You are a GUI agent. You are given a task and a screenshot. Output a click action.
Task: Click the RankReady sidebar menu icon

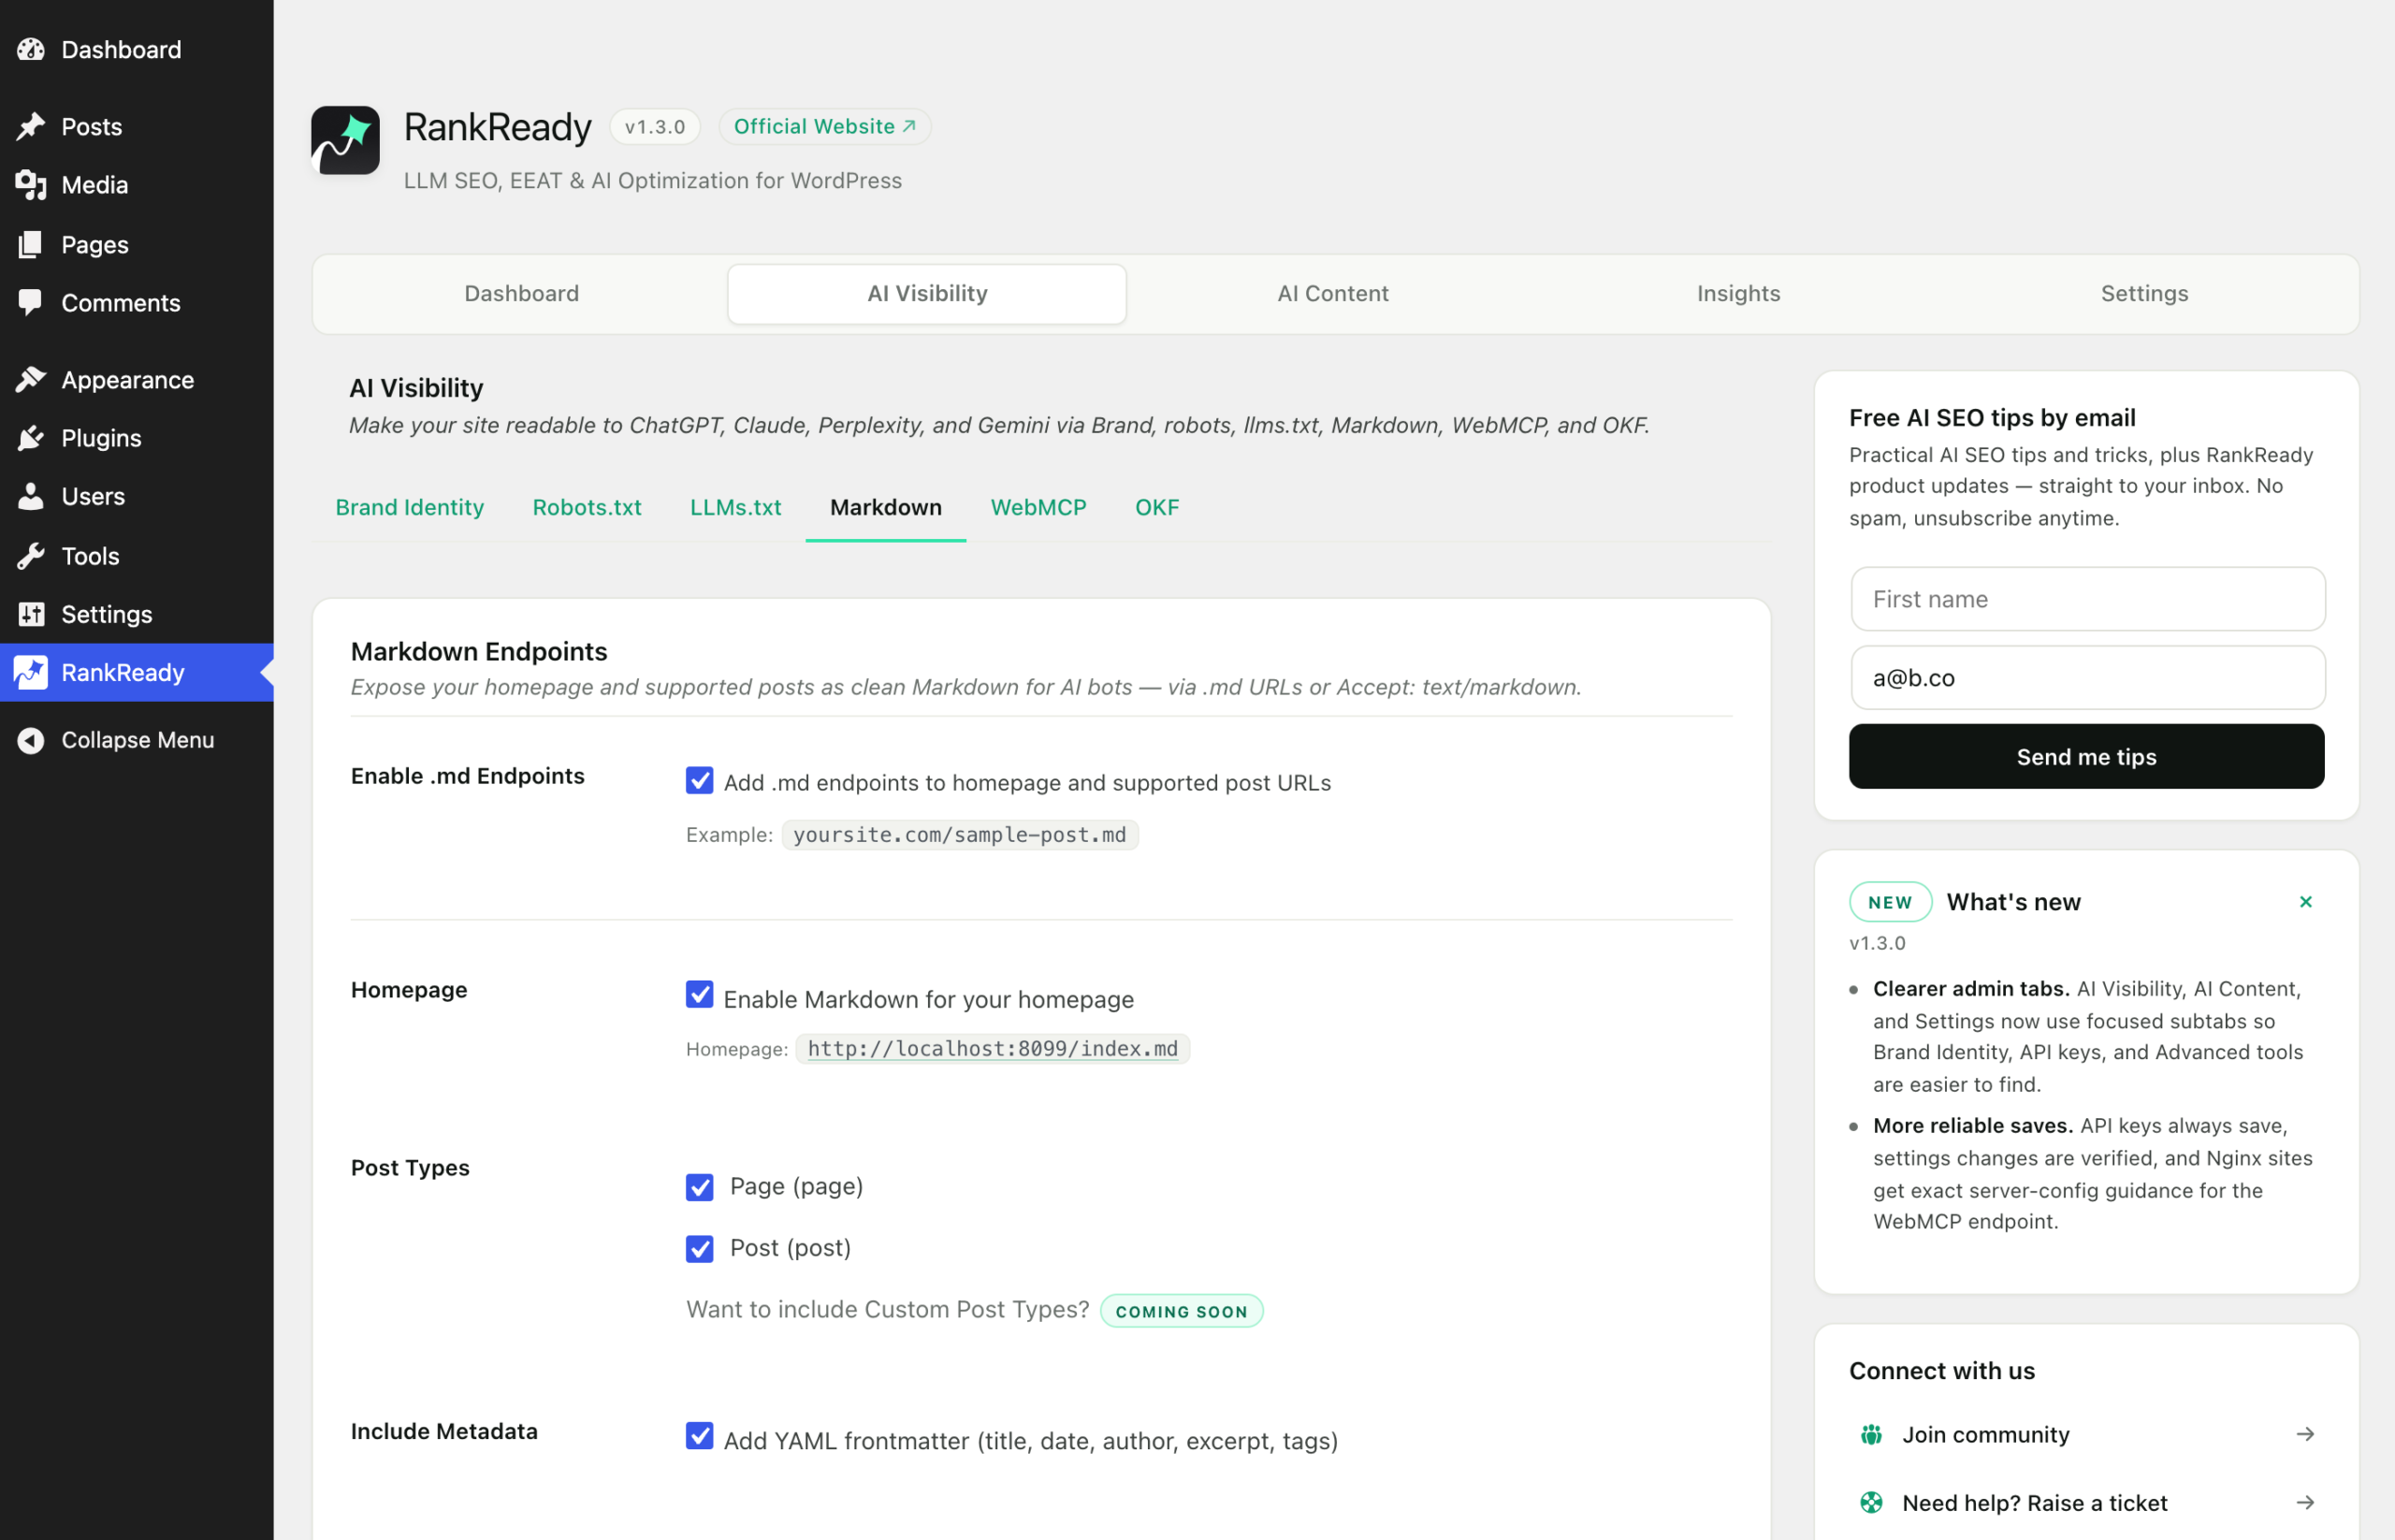(31, 672)
